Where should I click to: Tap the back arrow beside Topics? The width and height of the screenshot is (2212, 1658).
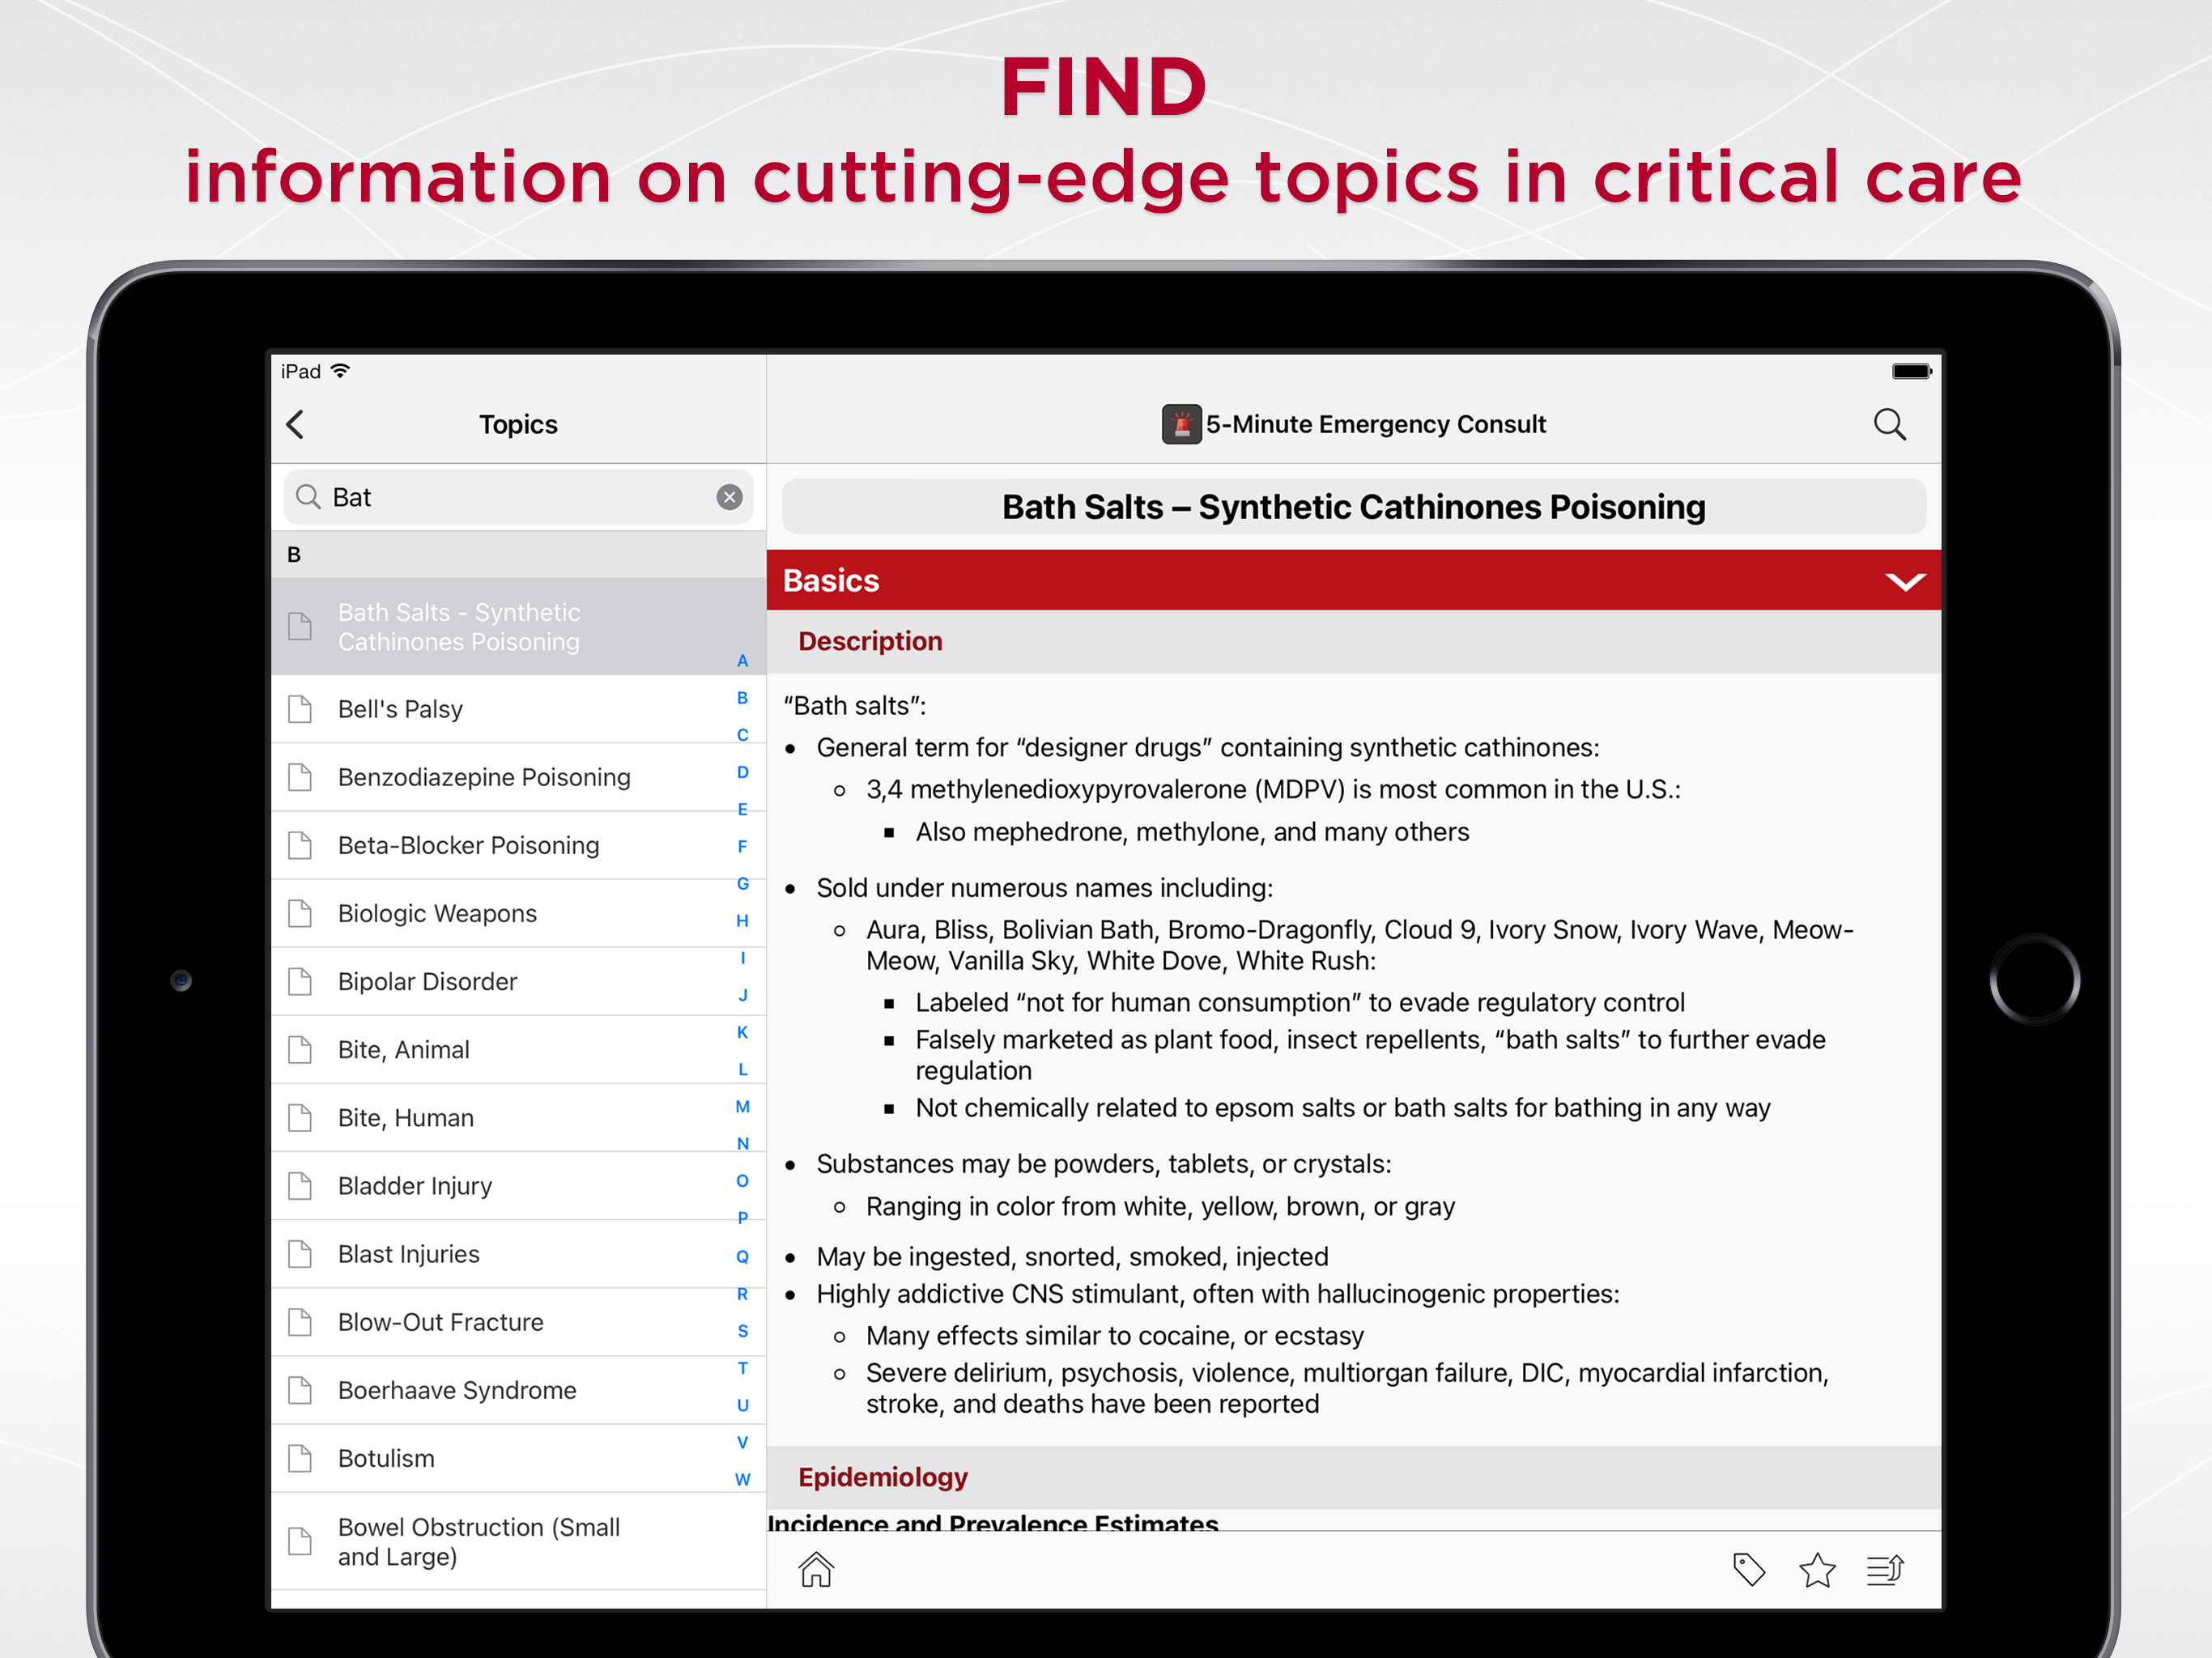click(295, 425)
